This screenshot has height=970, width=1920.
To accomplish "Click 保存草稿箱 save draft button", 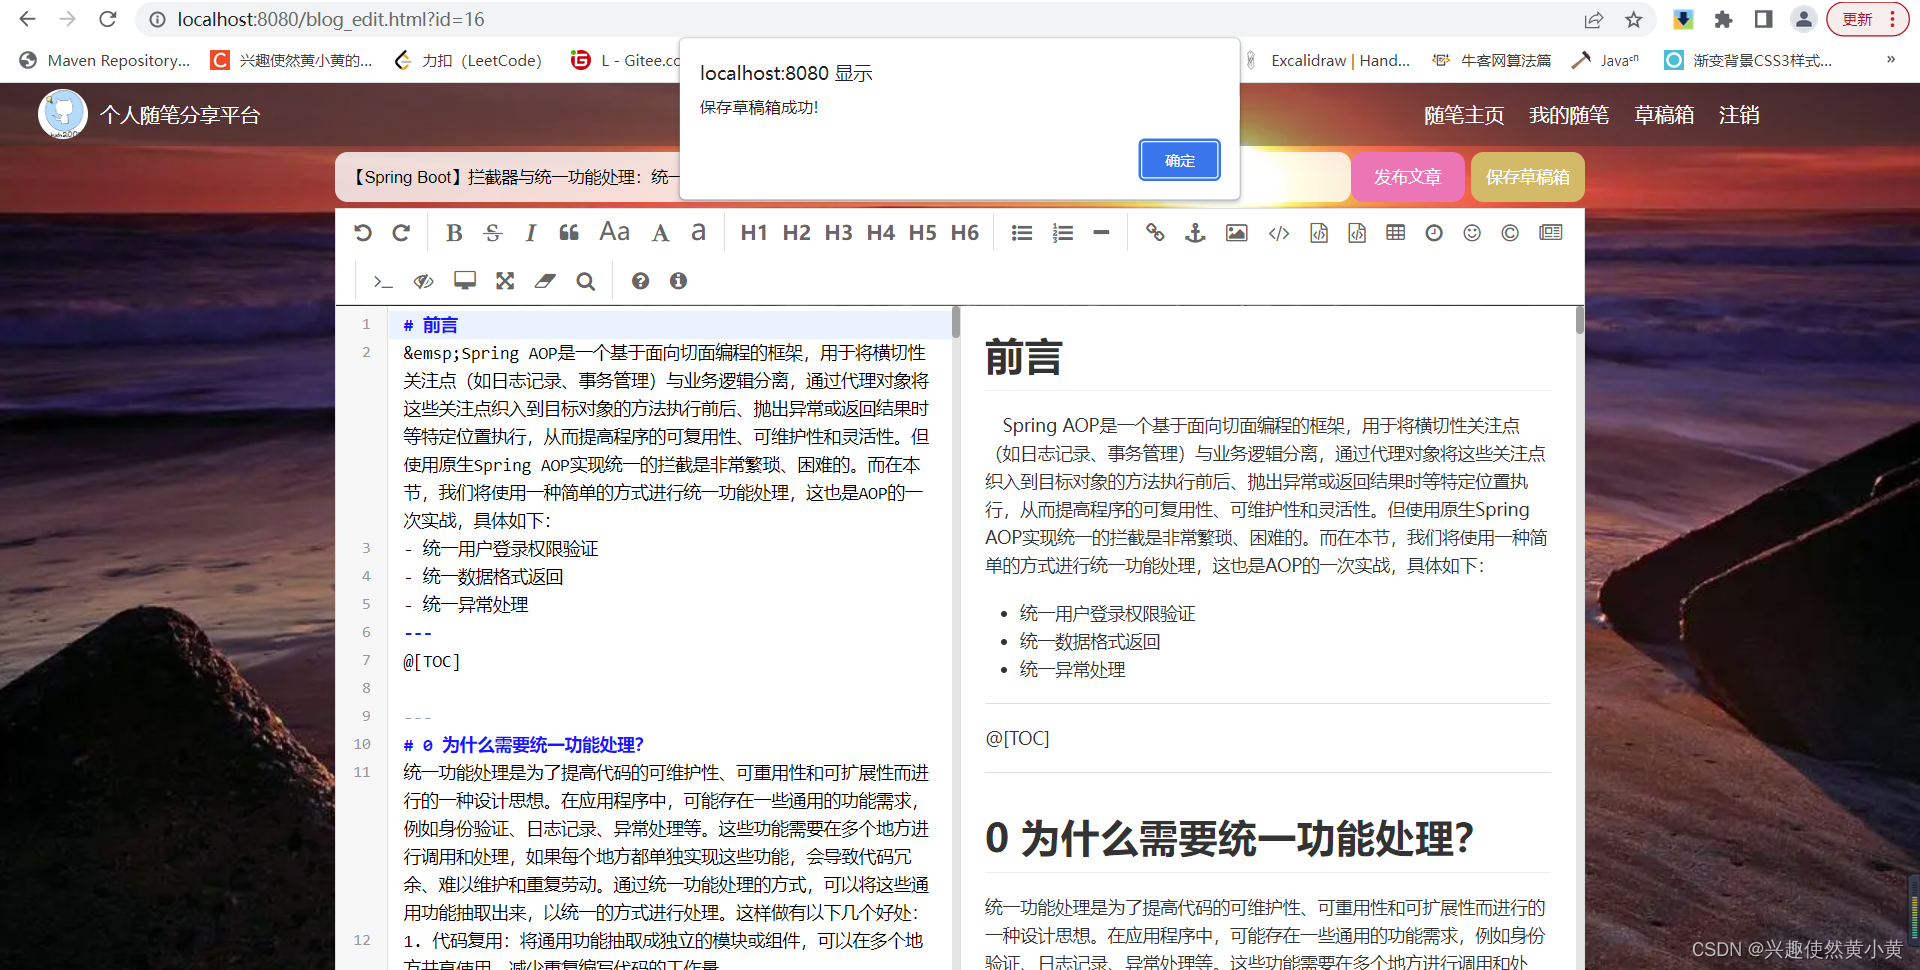I will pyautogui.click(x=1528, y=177).
